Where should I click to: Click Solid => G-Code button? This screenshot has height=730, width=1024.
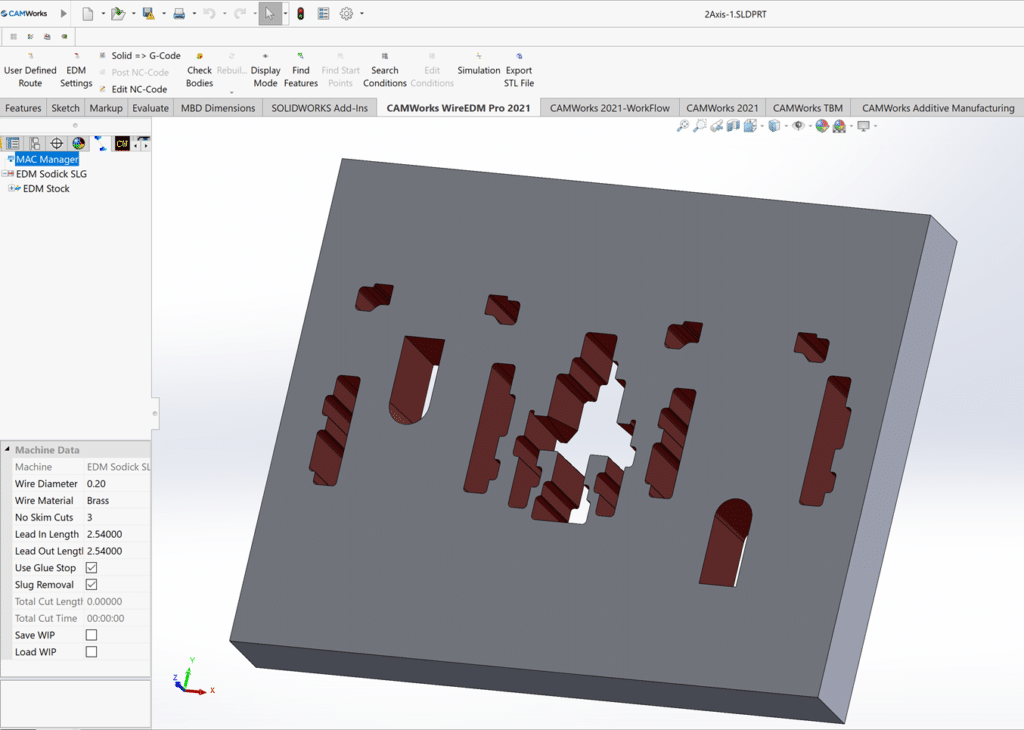[145, 56]
